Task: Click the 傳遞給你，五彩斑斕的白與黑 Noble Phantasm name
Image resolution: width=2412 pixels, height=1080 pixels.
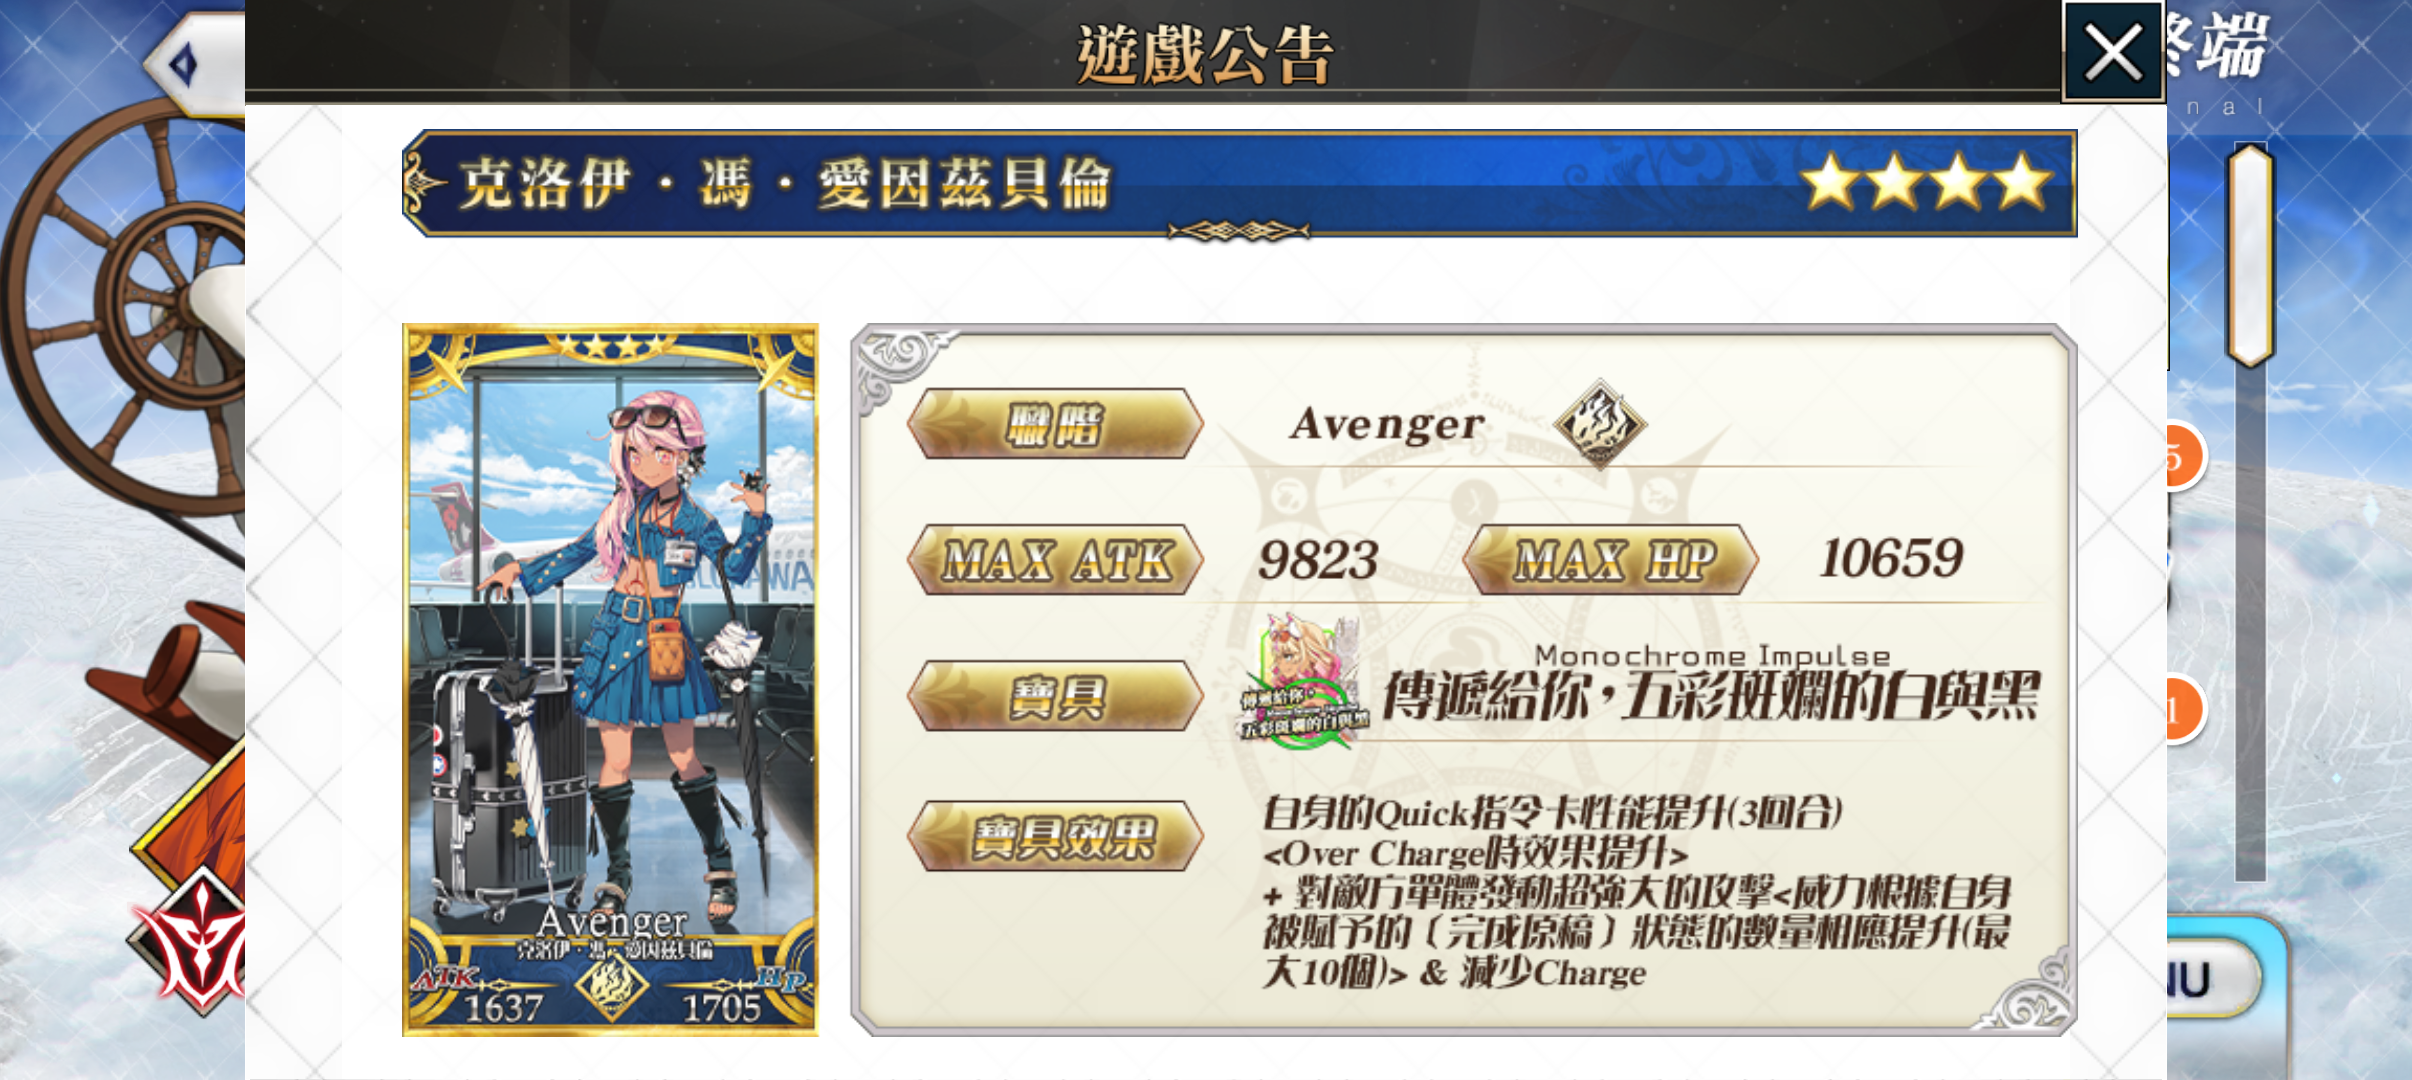Action: pyautogui.click(x=1711, y=696)
